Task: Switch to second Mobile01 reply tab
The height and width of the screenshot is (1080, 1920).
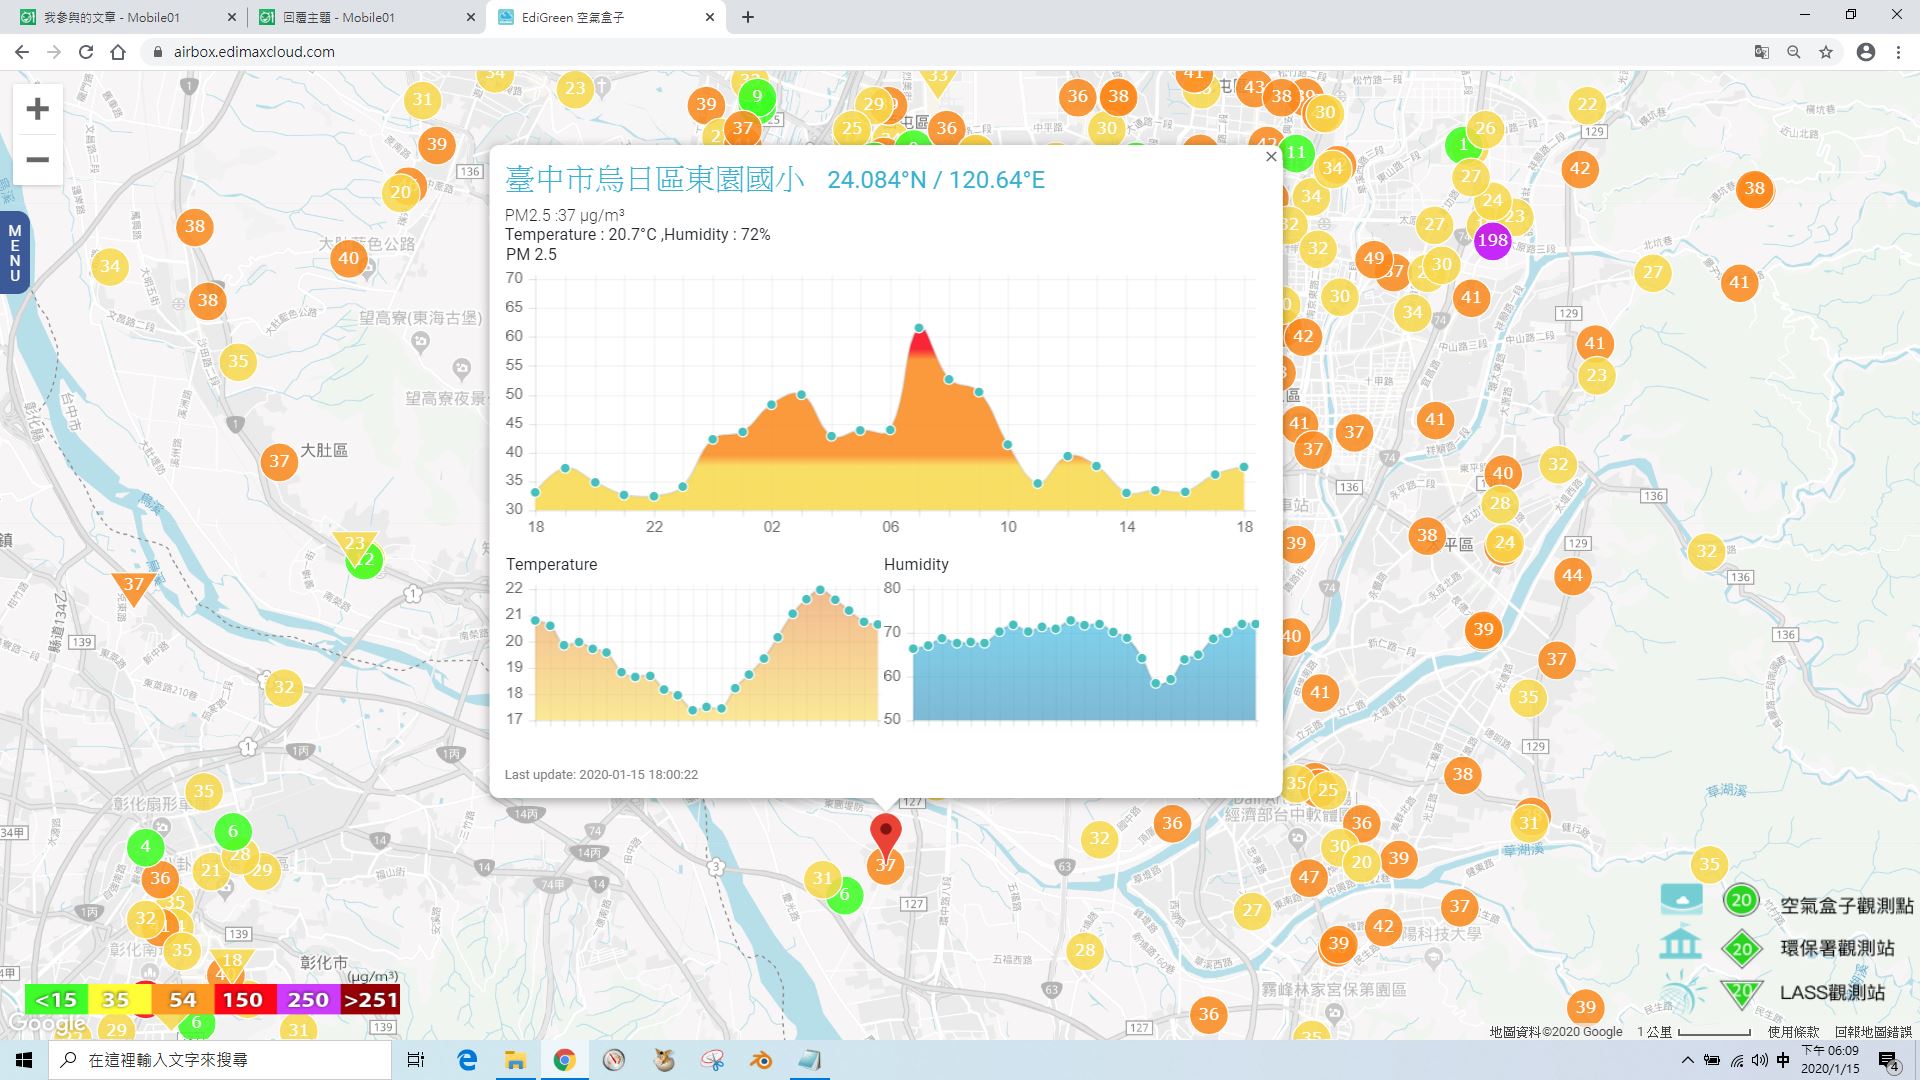Action: pos(365,17)
